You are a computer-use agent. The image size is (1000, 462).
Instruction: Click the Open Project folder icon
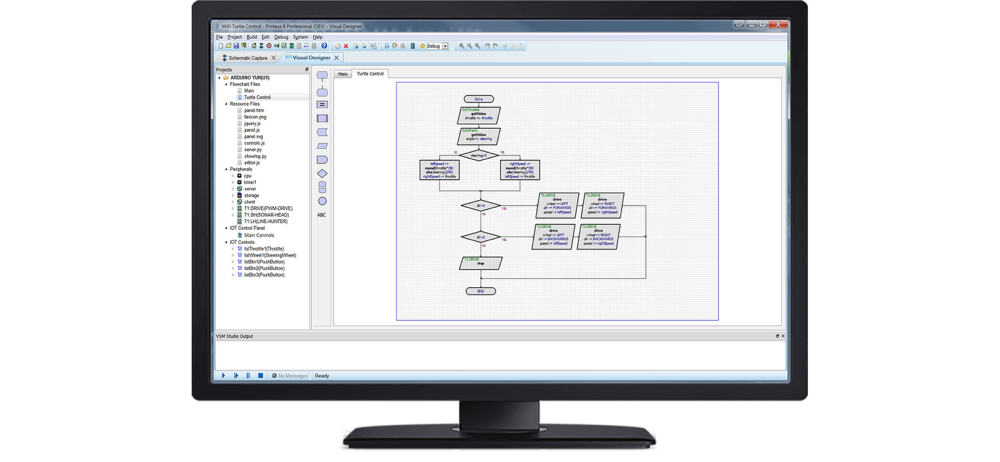click(x=228, y=46)
